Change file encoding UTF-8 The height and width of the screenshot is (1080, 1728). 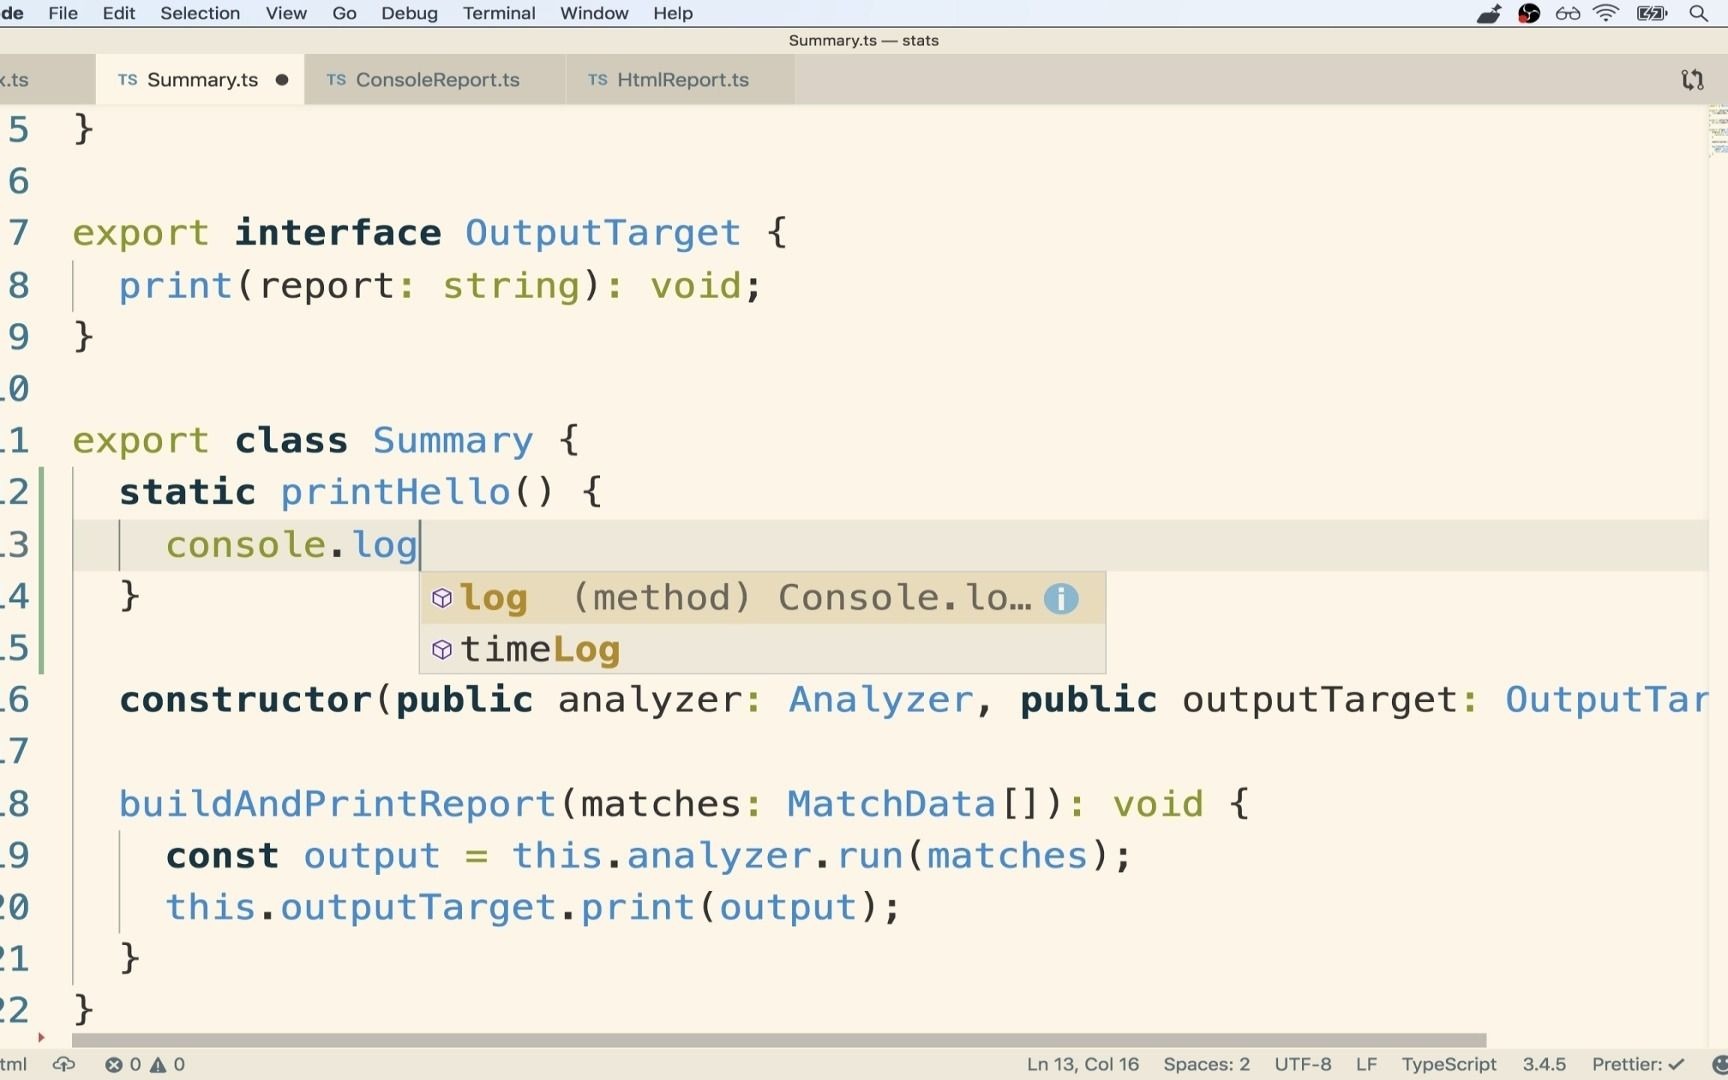click(1302, 1064)
